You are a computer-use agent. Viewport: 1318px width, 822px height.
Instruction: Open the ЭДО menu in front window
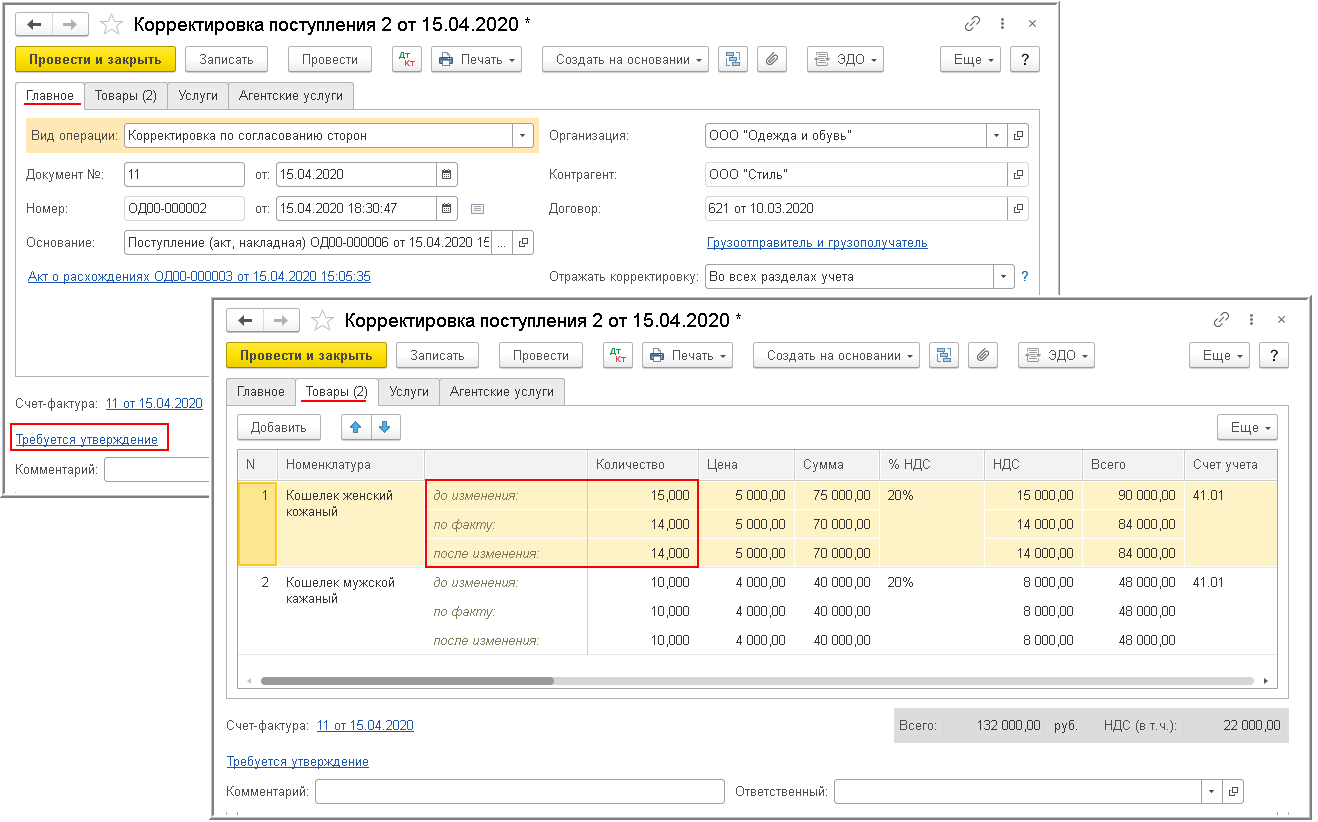pos(1056,355)
